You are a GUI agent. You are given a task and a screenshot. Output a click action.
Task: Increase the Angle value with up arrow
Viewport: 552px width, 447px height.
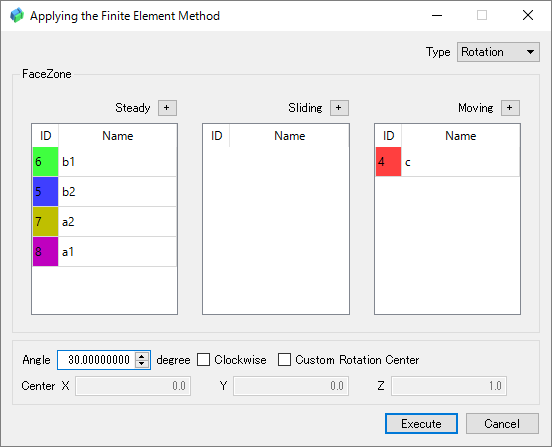[142, 356]
